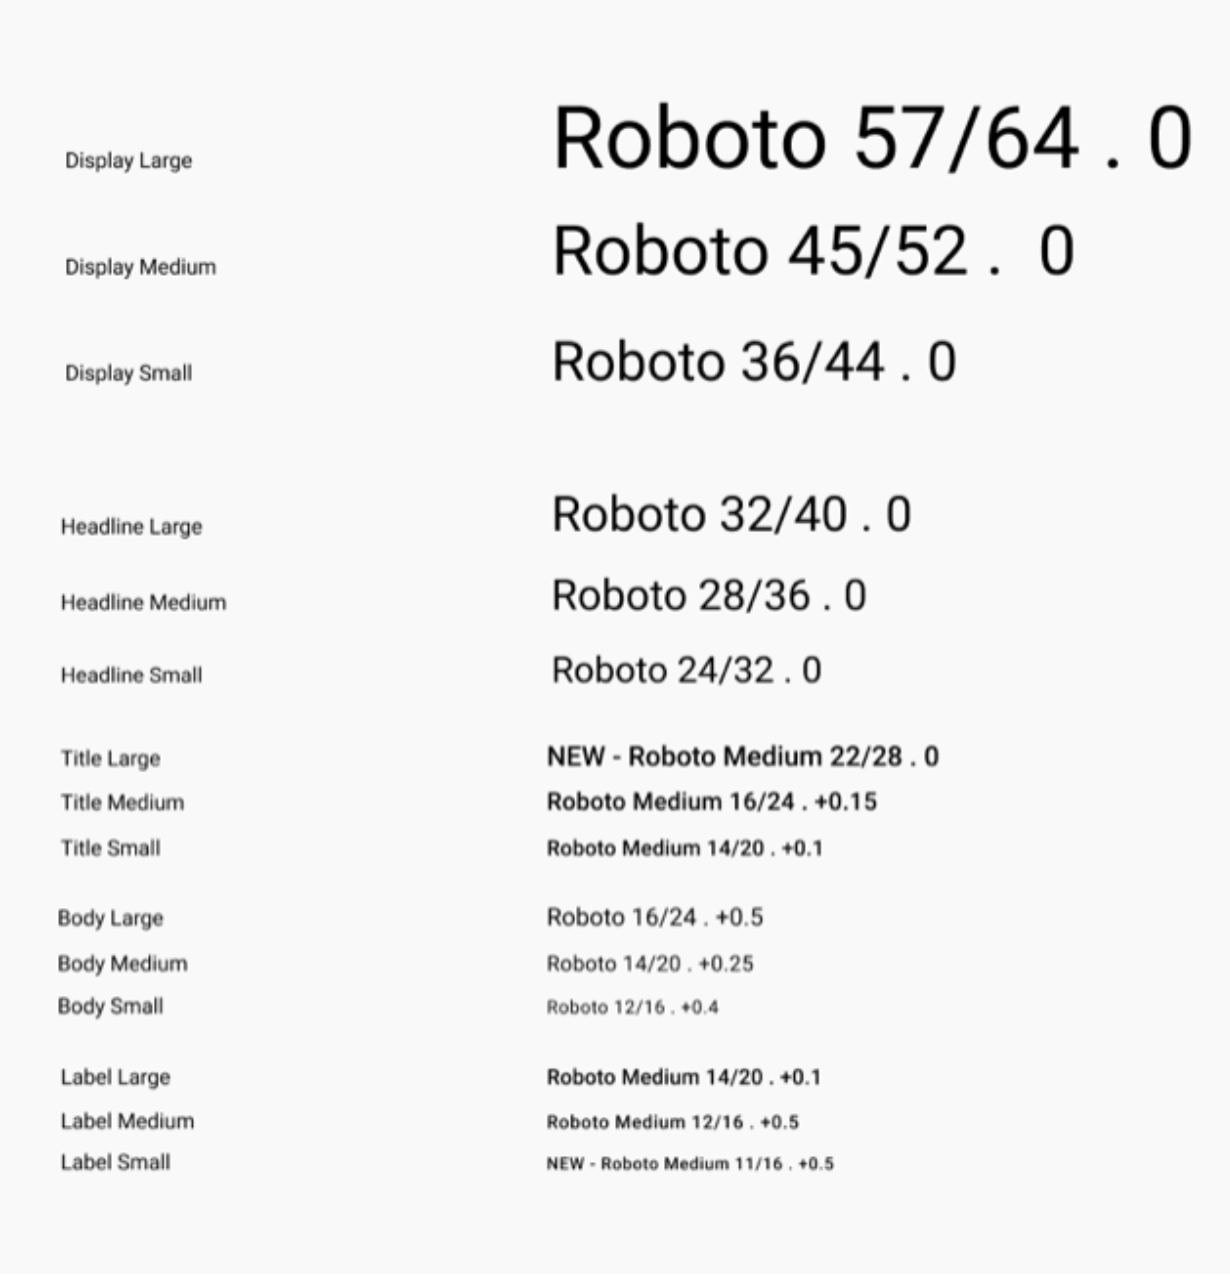The image size is (1230, 1276).
Task: Select the Headline Small label
Action: 131,675
